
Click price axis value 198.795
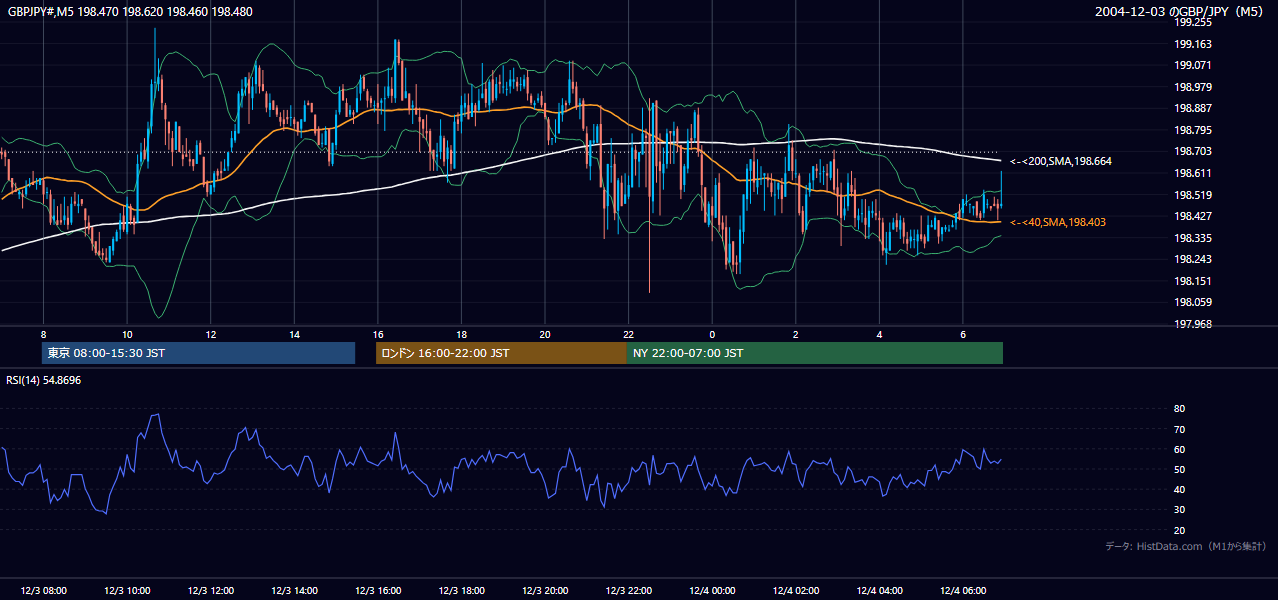pyautogui.click(x=1192, y=130)
